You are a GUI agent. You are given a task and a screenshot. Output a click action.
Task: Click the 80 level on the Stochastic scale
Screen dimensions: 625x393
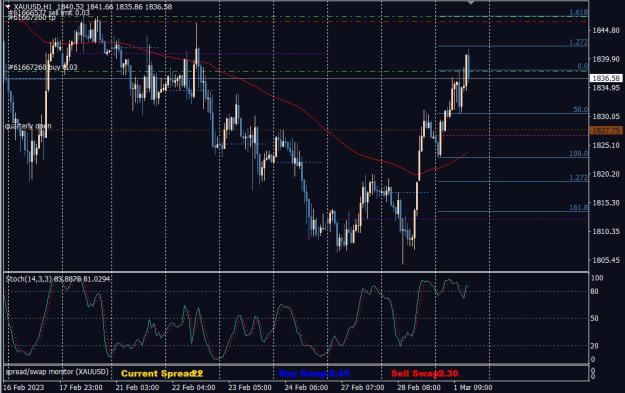pos(594,291)
